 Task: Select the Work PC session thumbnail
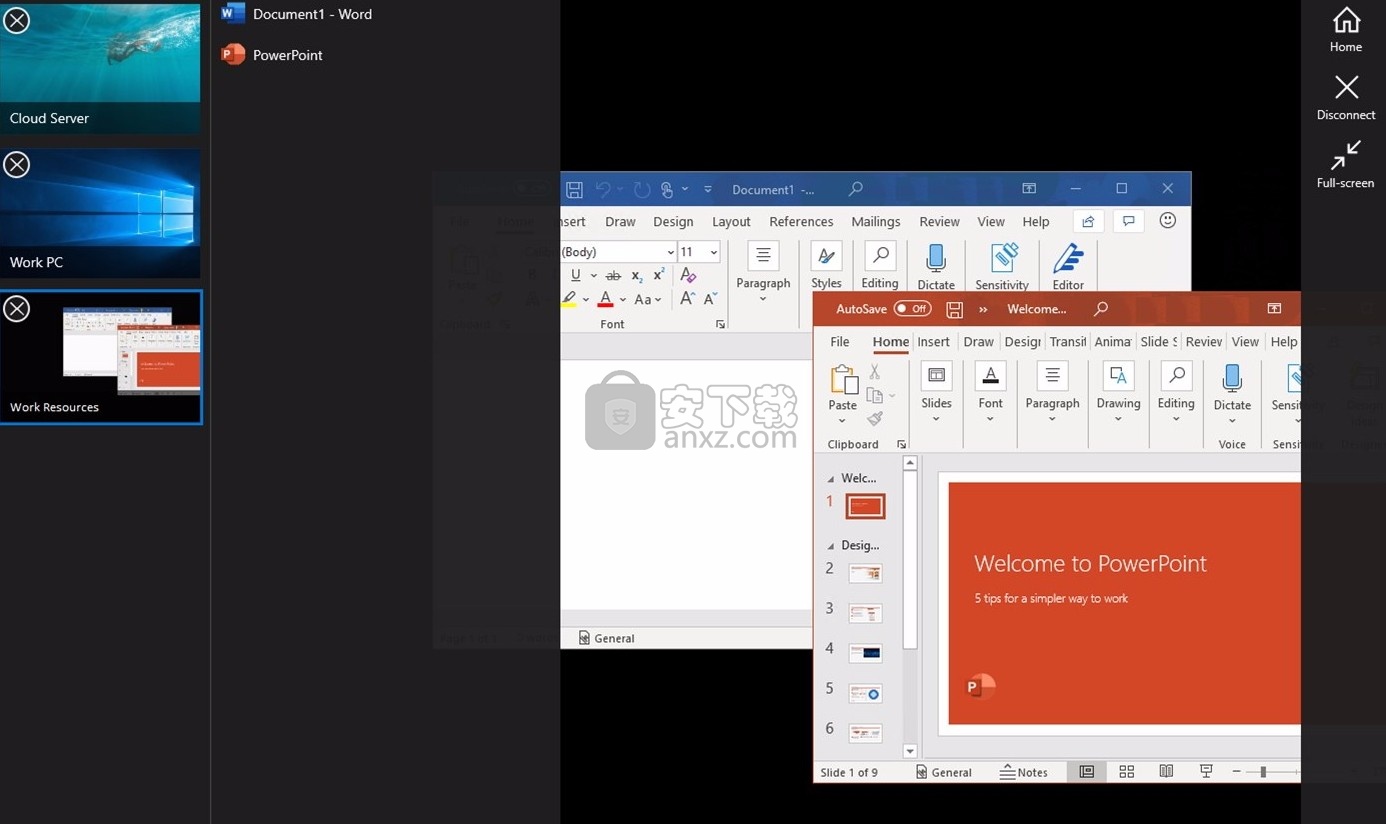(x=100, y=213)
